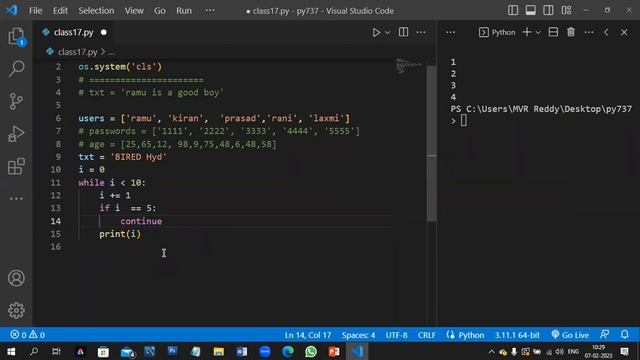Open the Selection menu
The width and height of the screenshot is (640, 360).
tap(96, 11)
